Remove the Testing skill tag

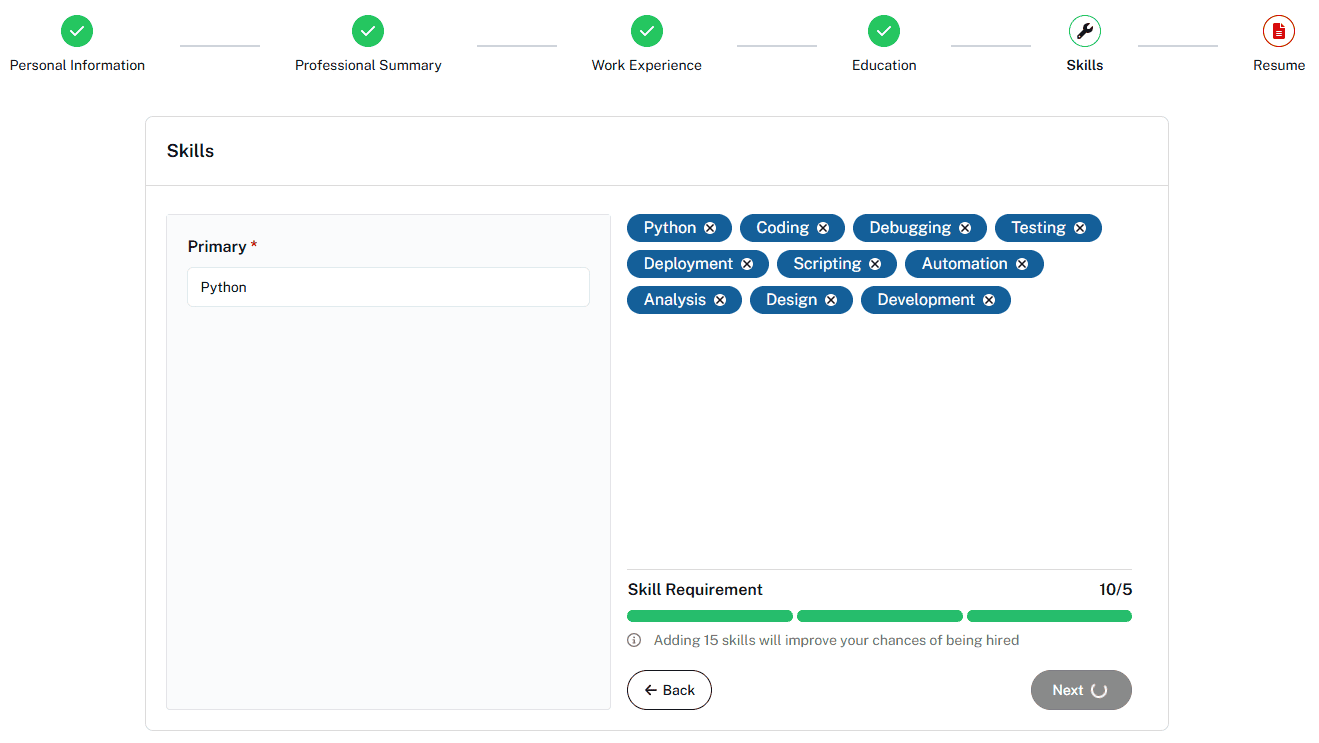point(1080,228)
